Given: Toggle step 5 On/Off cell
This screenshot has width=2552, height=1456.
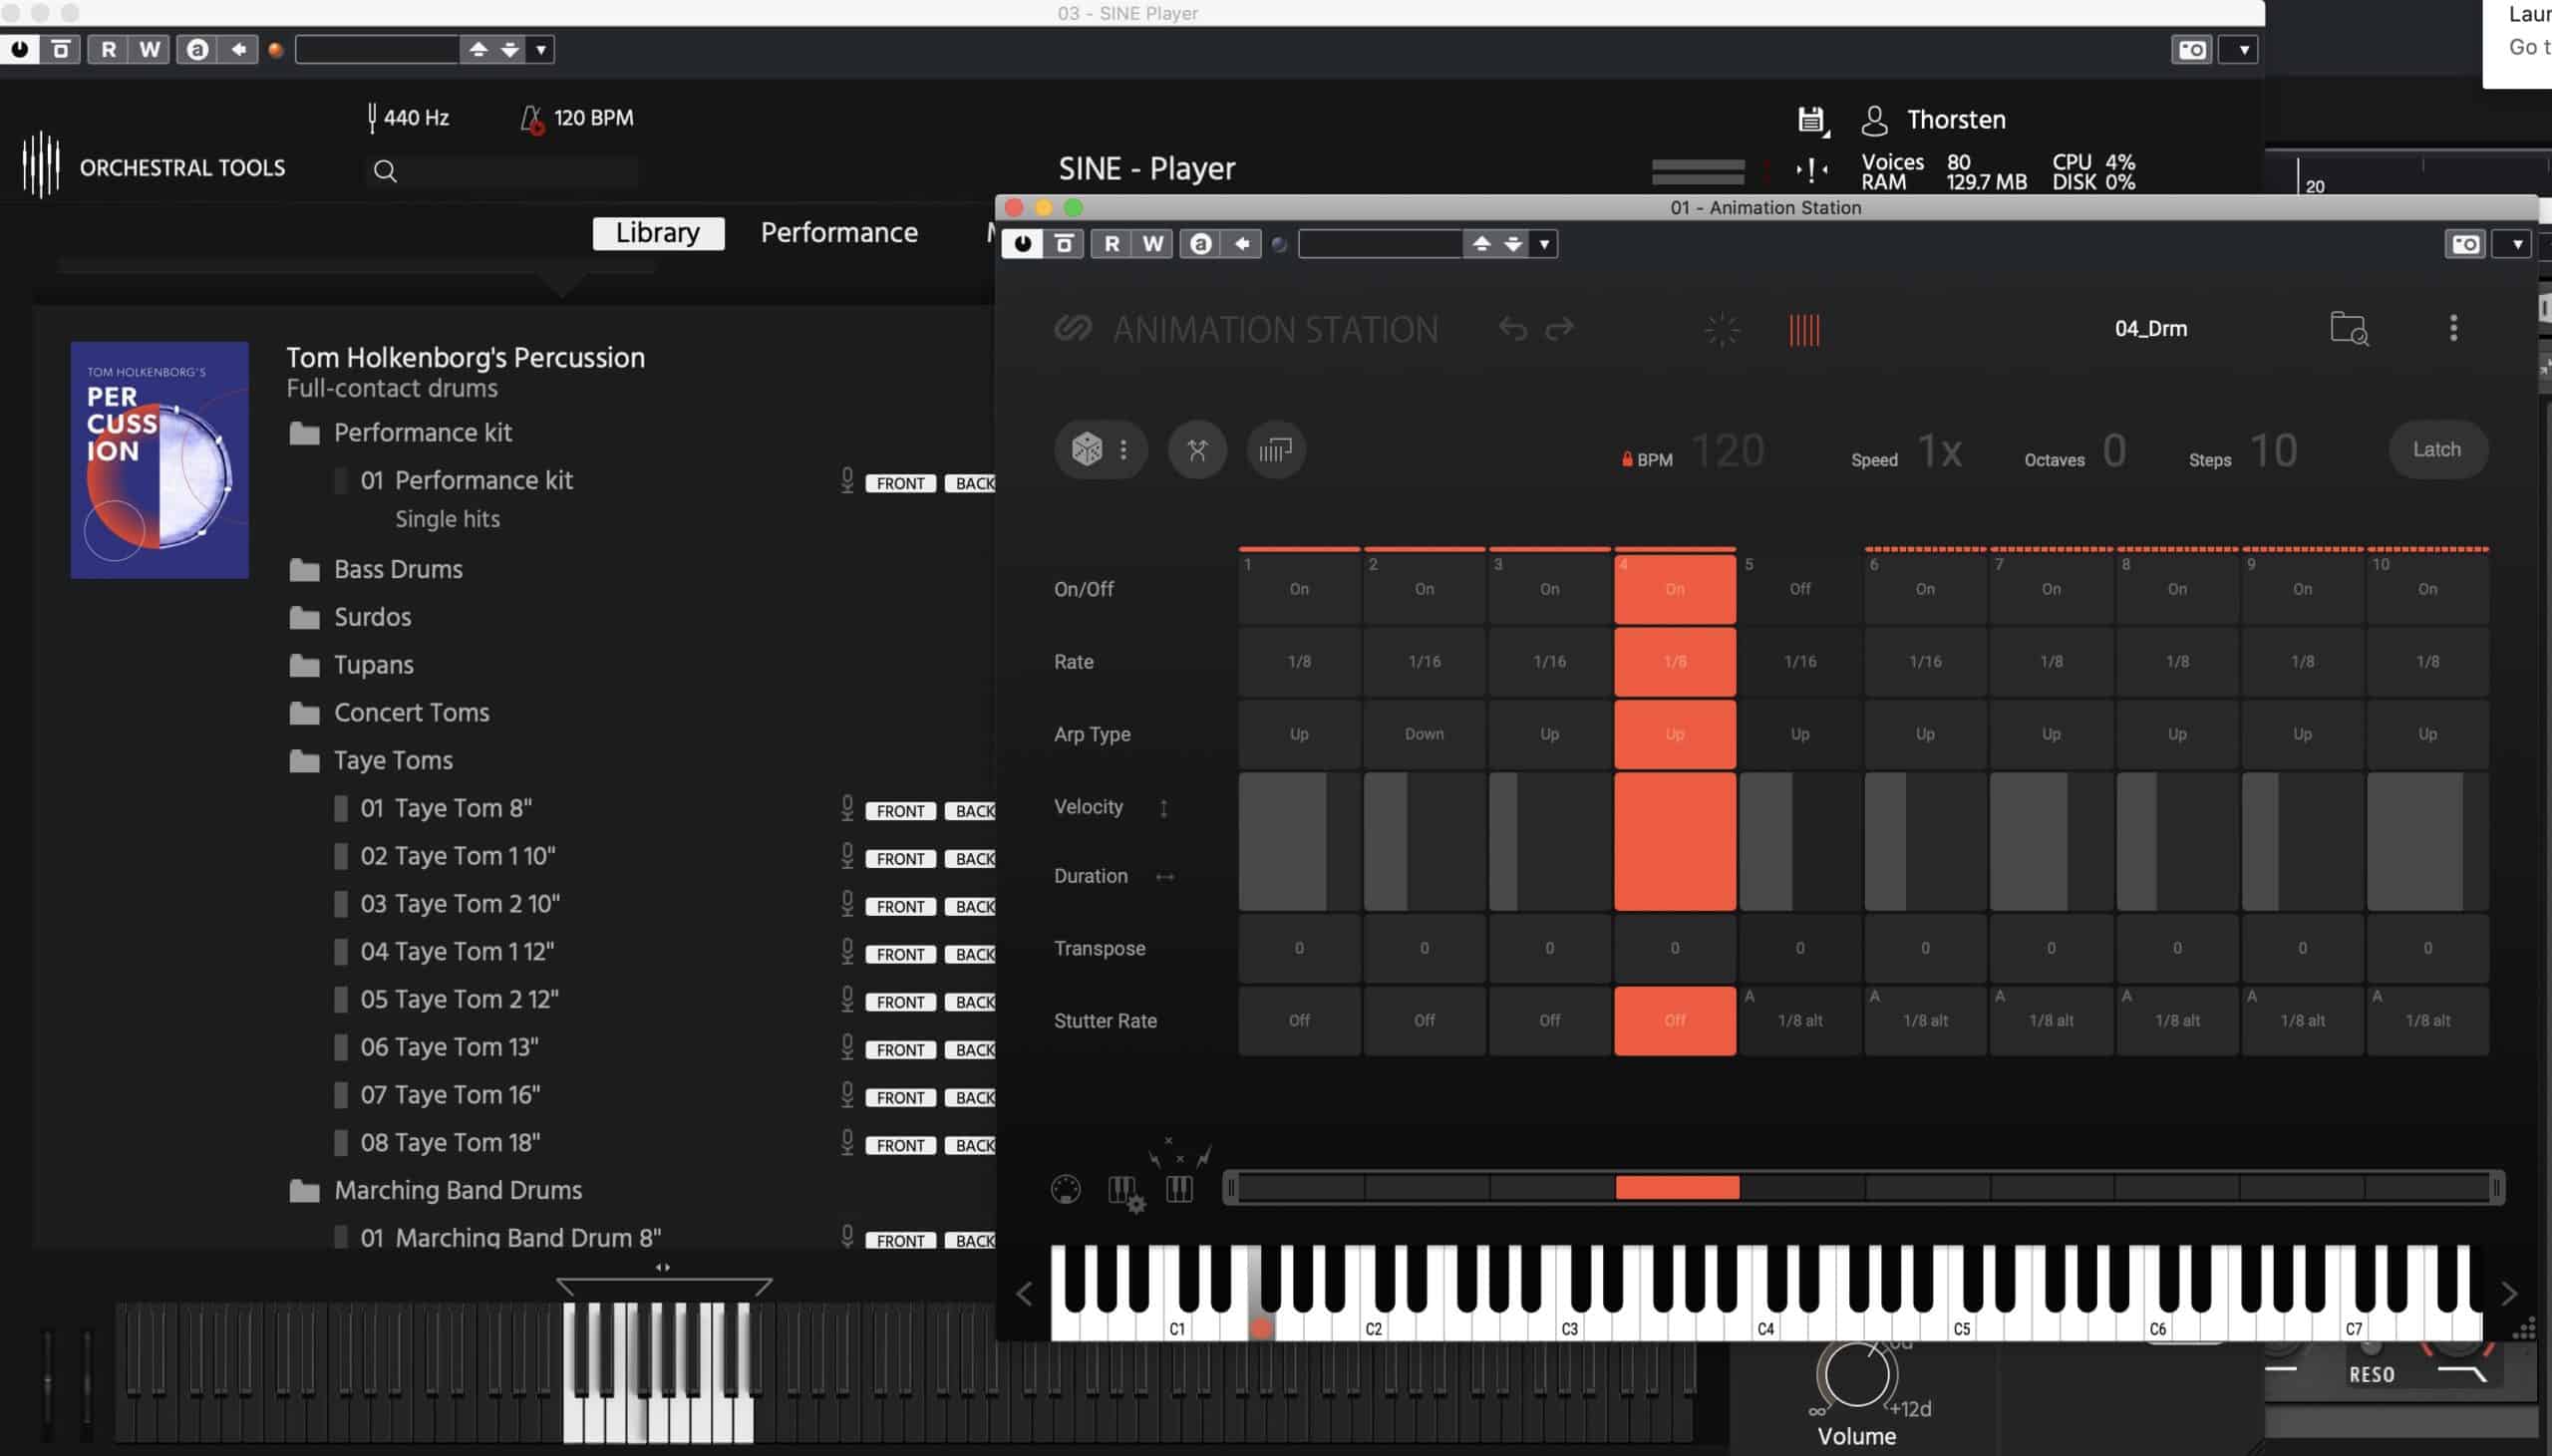Looking at the screenshot, I should [1800, 589].
